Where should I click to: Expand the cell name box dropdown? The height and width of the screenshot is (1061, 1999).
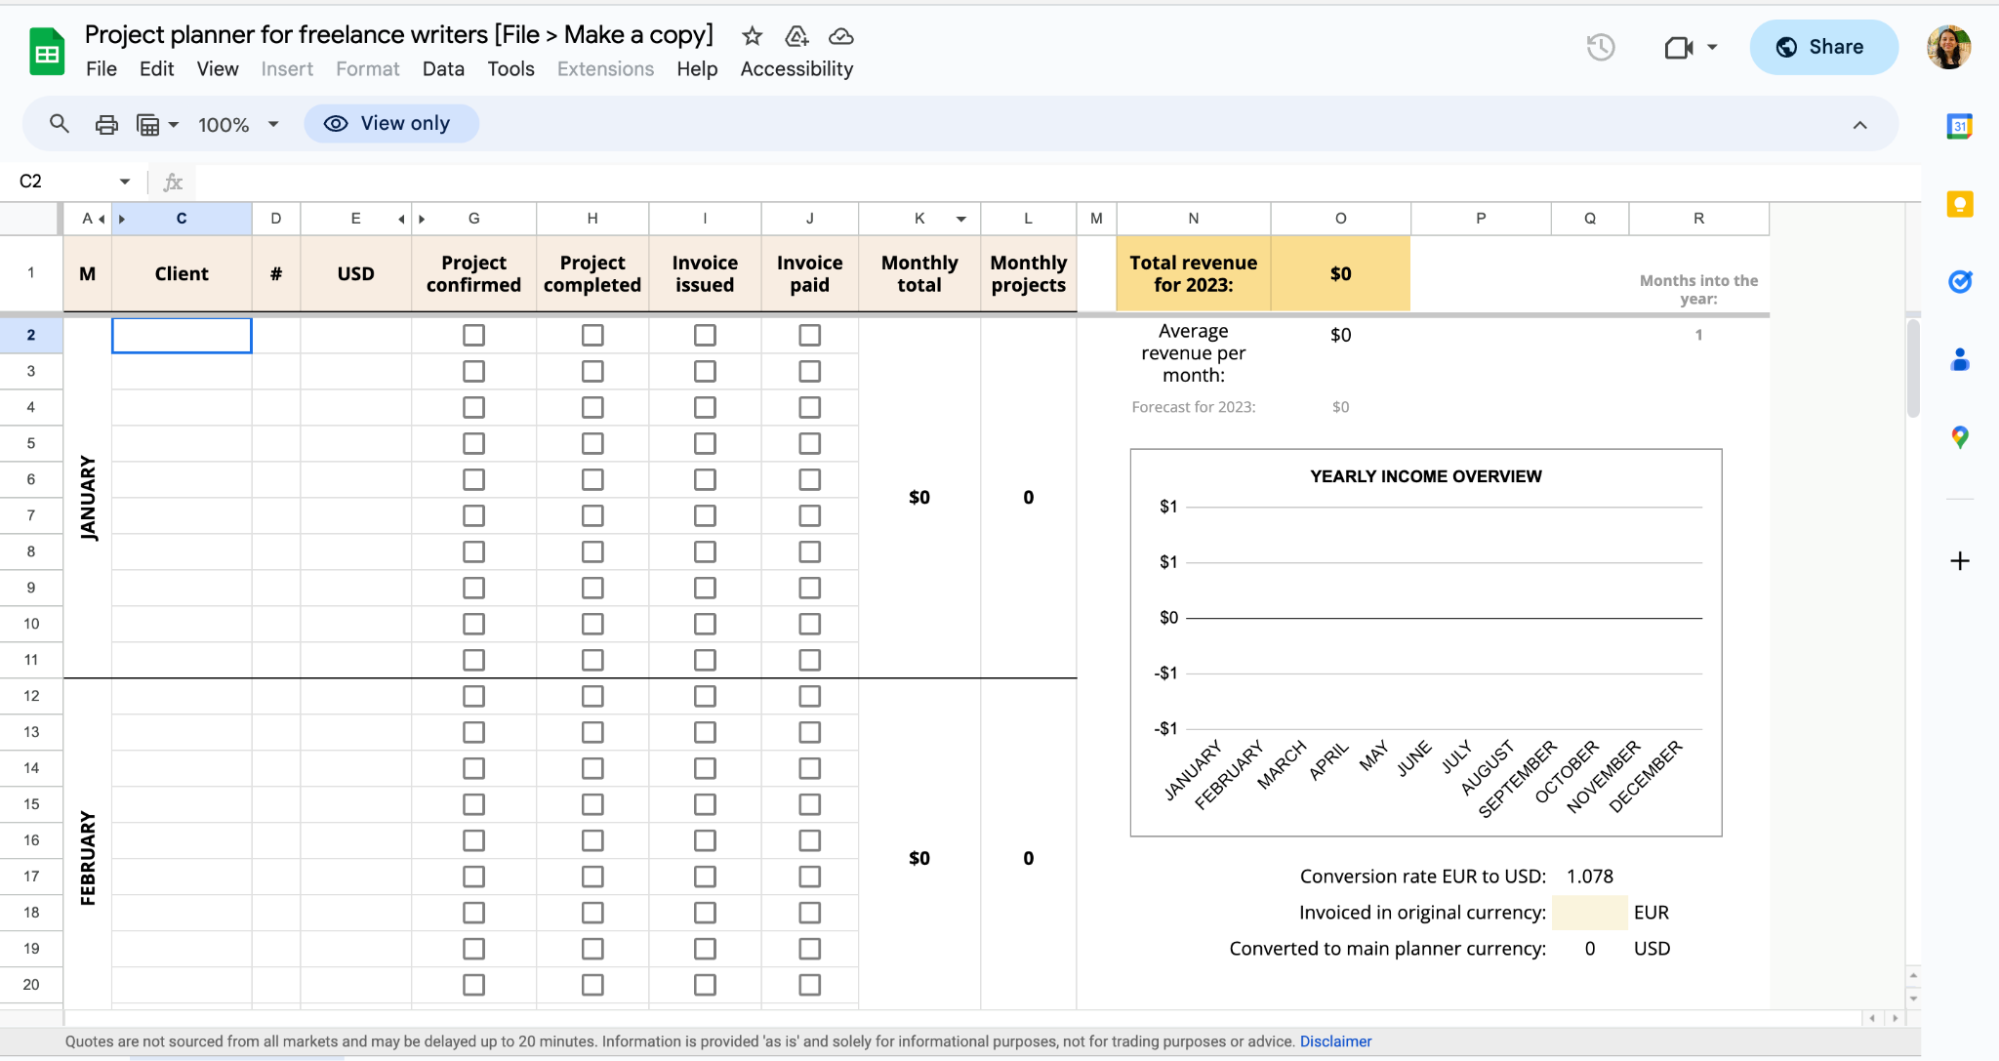click(125, 181)
